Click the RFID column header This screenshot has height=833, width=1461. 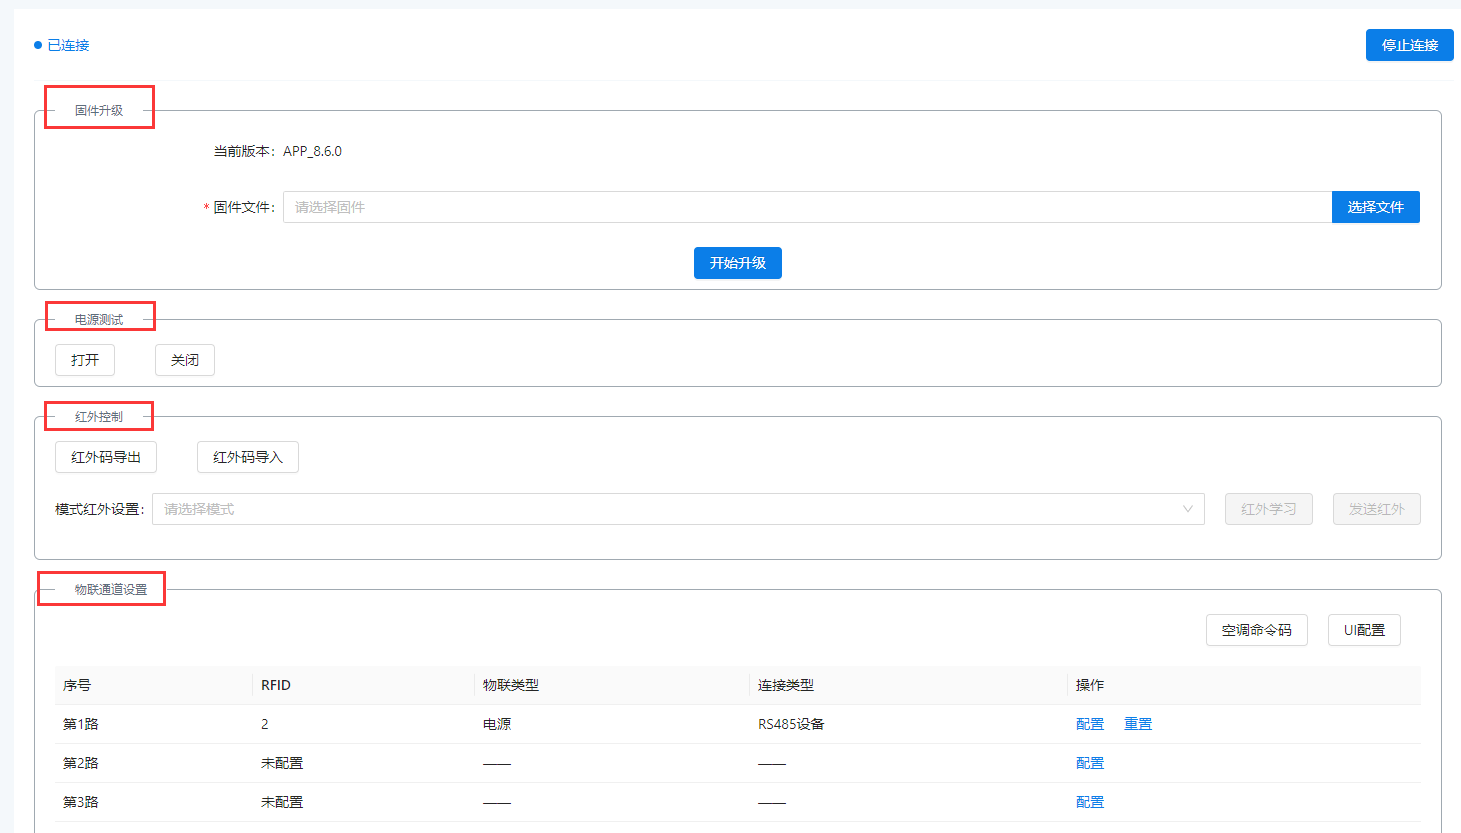(x=276, y=685)
